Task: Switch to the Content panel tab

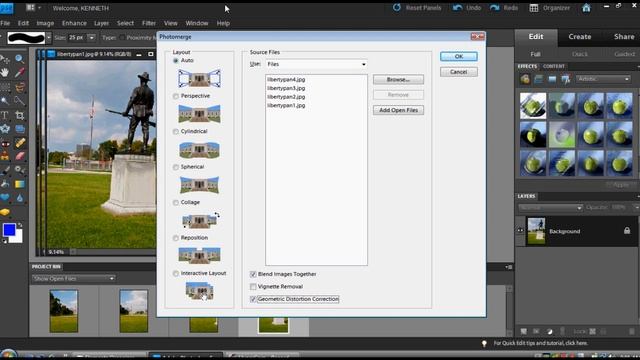Action: [554, 66]
